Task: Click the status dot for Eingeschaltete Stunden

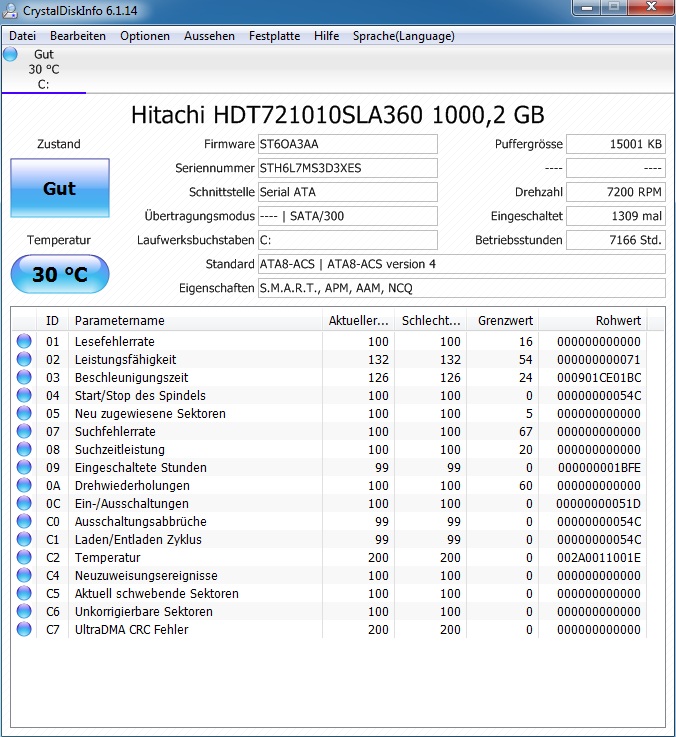Action: (x=24, y=467)
